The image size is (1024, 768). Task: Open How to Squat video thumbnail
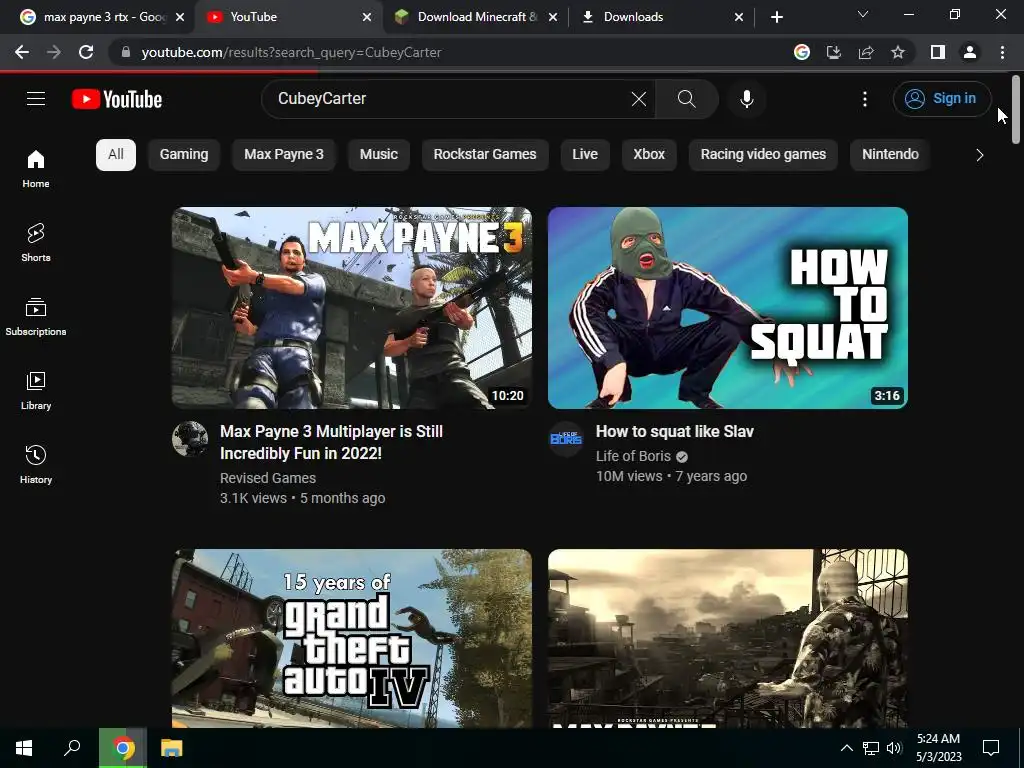[728, 308]
